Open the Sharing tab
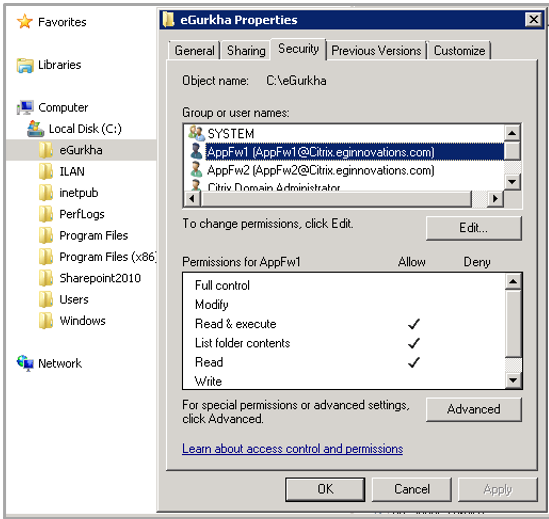549x519 pixels. point(246,51)
